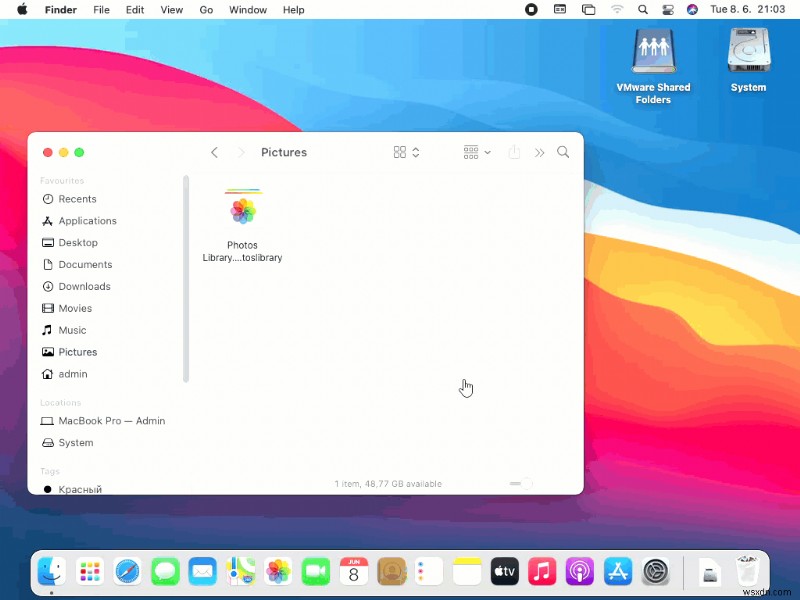Open Safari from the Dock
The image size is (800, 600).
coord(127,571)
